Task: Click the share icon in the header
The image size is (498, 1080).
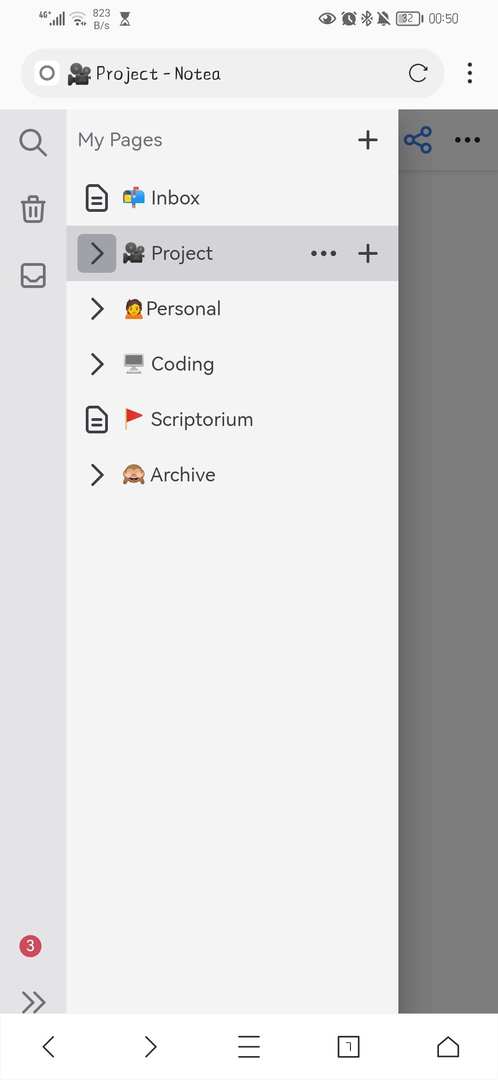Action: 417,140
